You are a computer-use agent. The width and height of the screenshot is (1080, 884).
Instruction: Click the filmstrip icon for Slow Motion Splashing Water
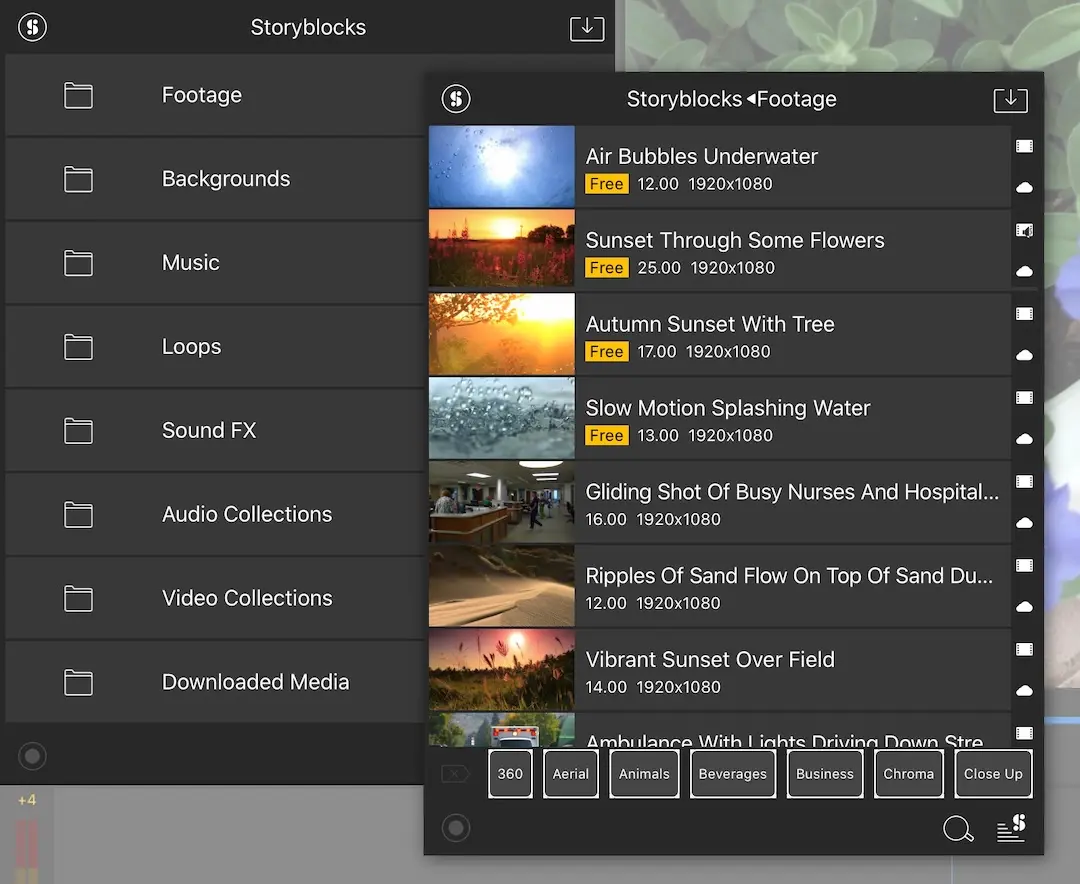coord(1024,398)
